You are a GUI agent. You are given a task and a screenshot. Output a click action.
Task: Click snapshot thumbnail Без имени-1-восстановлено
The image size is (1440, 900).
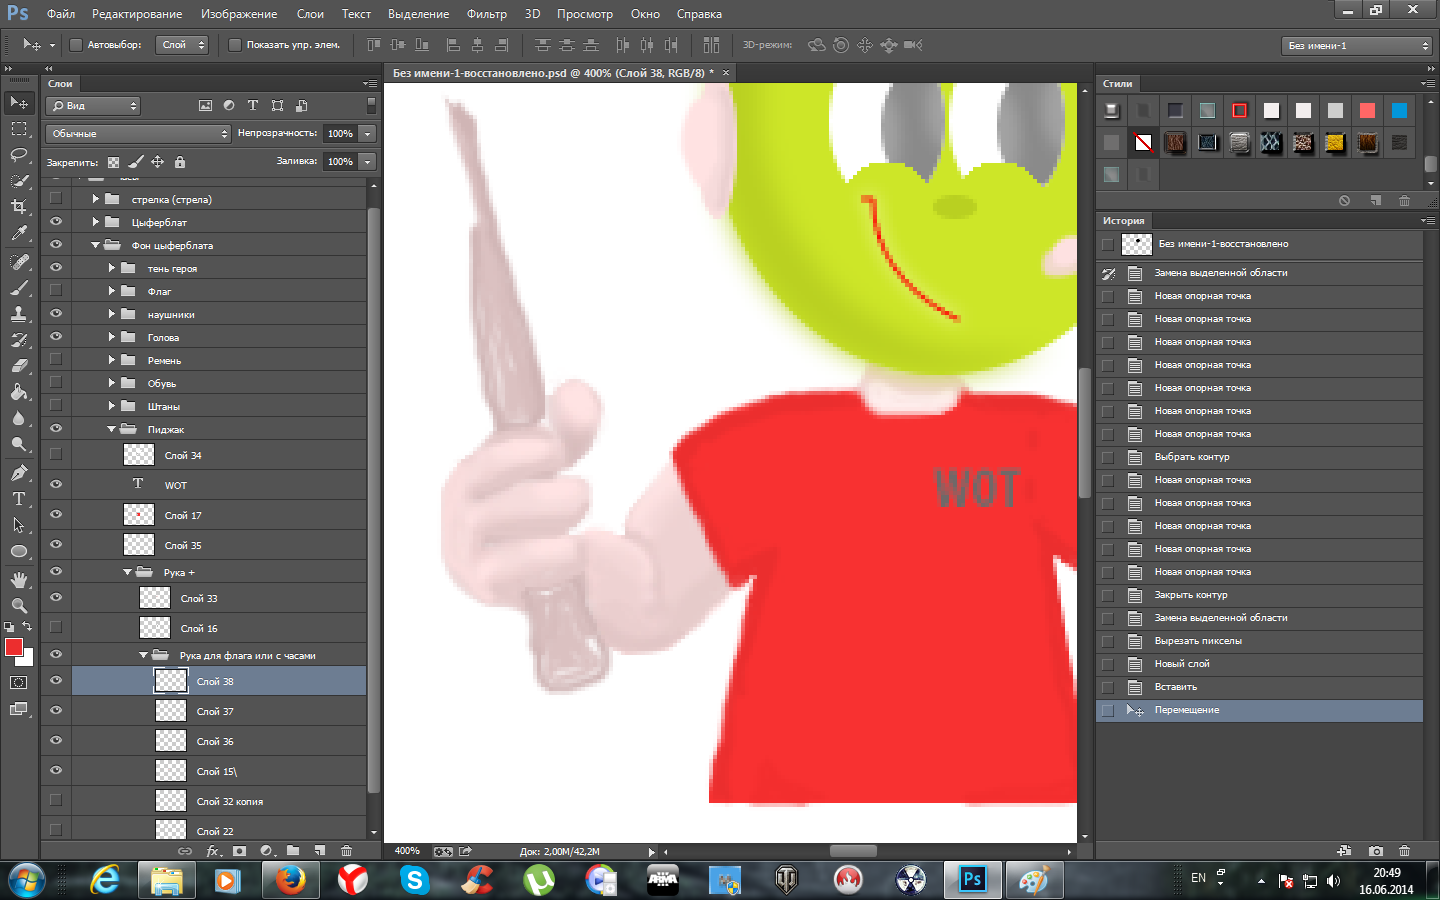tap(1137, 244)
